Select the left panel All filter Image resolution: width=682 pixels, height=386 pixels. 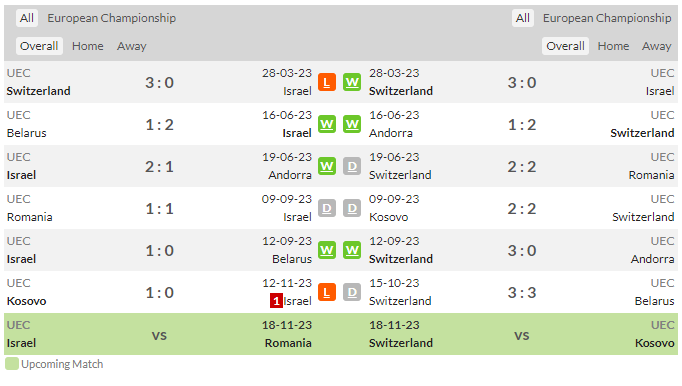[27, 18]
